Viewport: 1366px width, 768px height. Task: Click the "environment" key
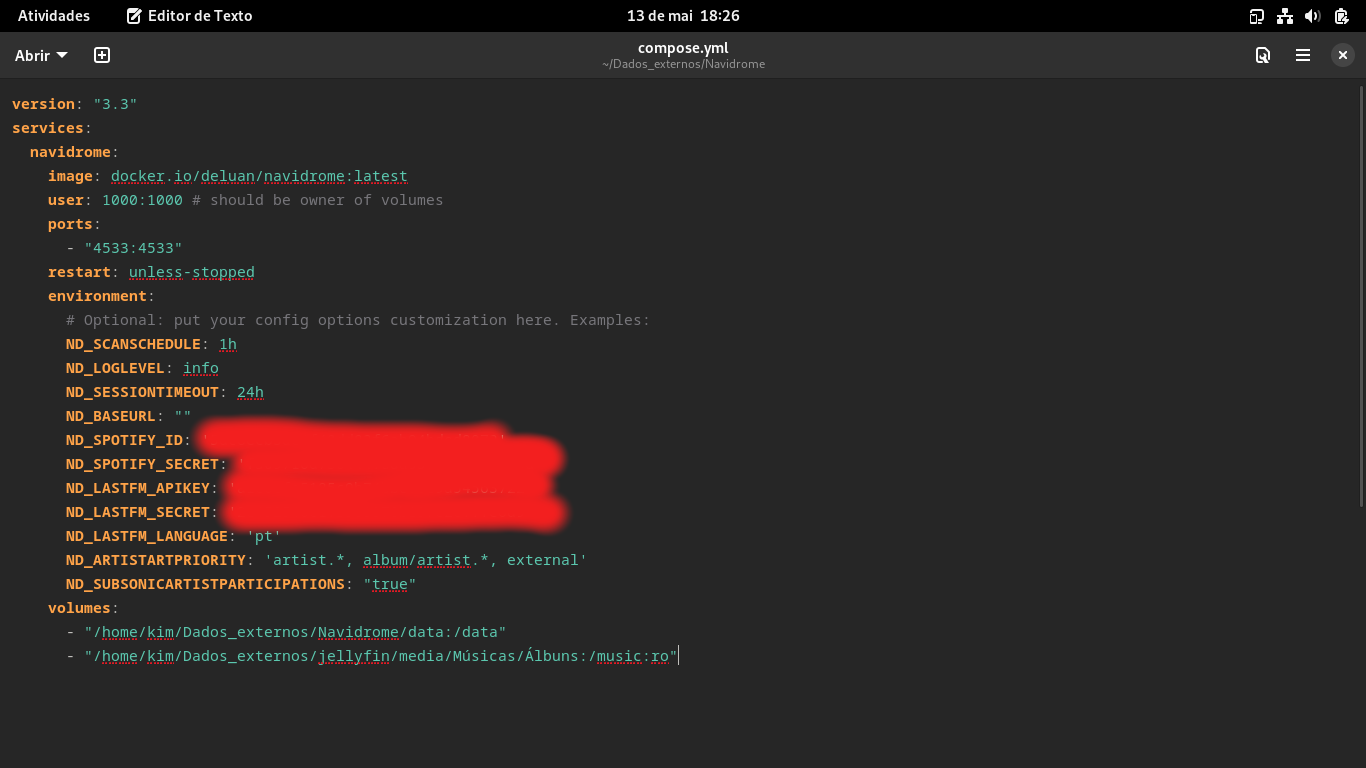pos(97,296)
